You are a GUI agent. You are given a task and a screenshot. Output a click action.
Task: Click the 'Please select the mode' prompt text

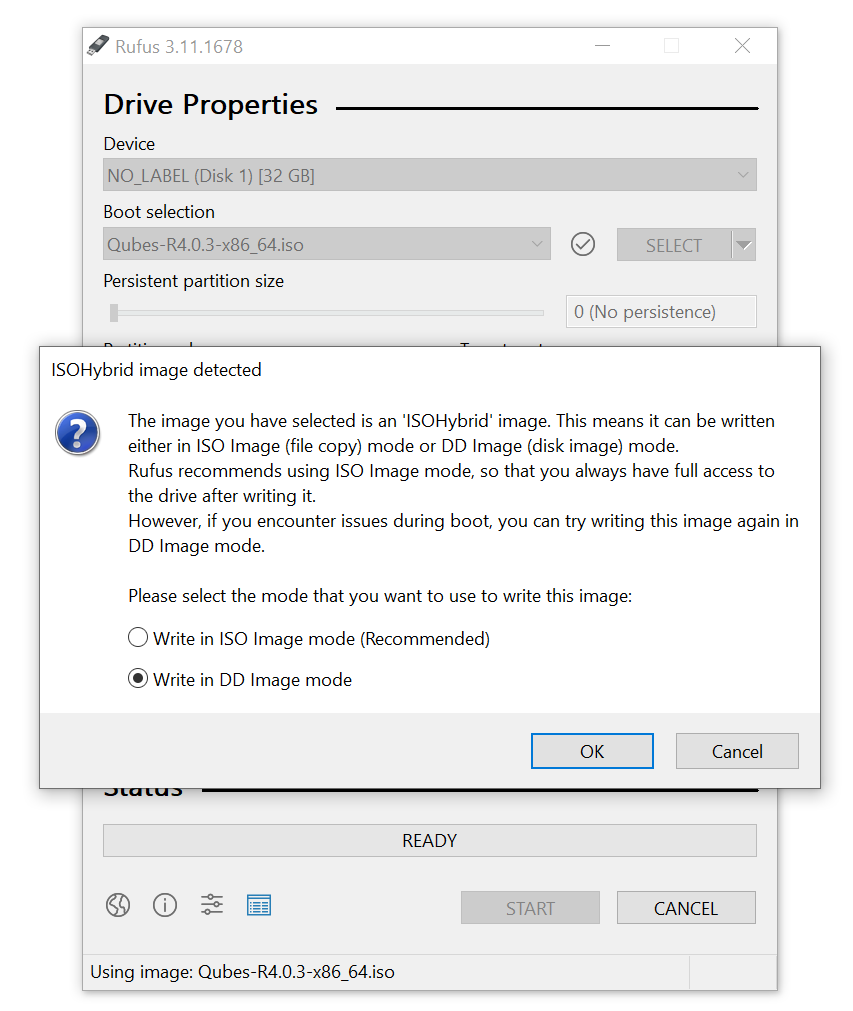point(380,596)
